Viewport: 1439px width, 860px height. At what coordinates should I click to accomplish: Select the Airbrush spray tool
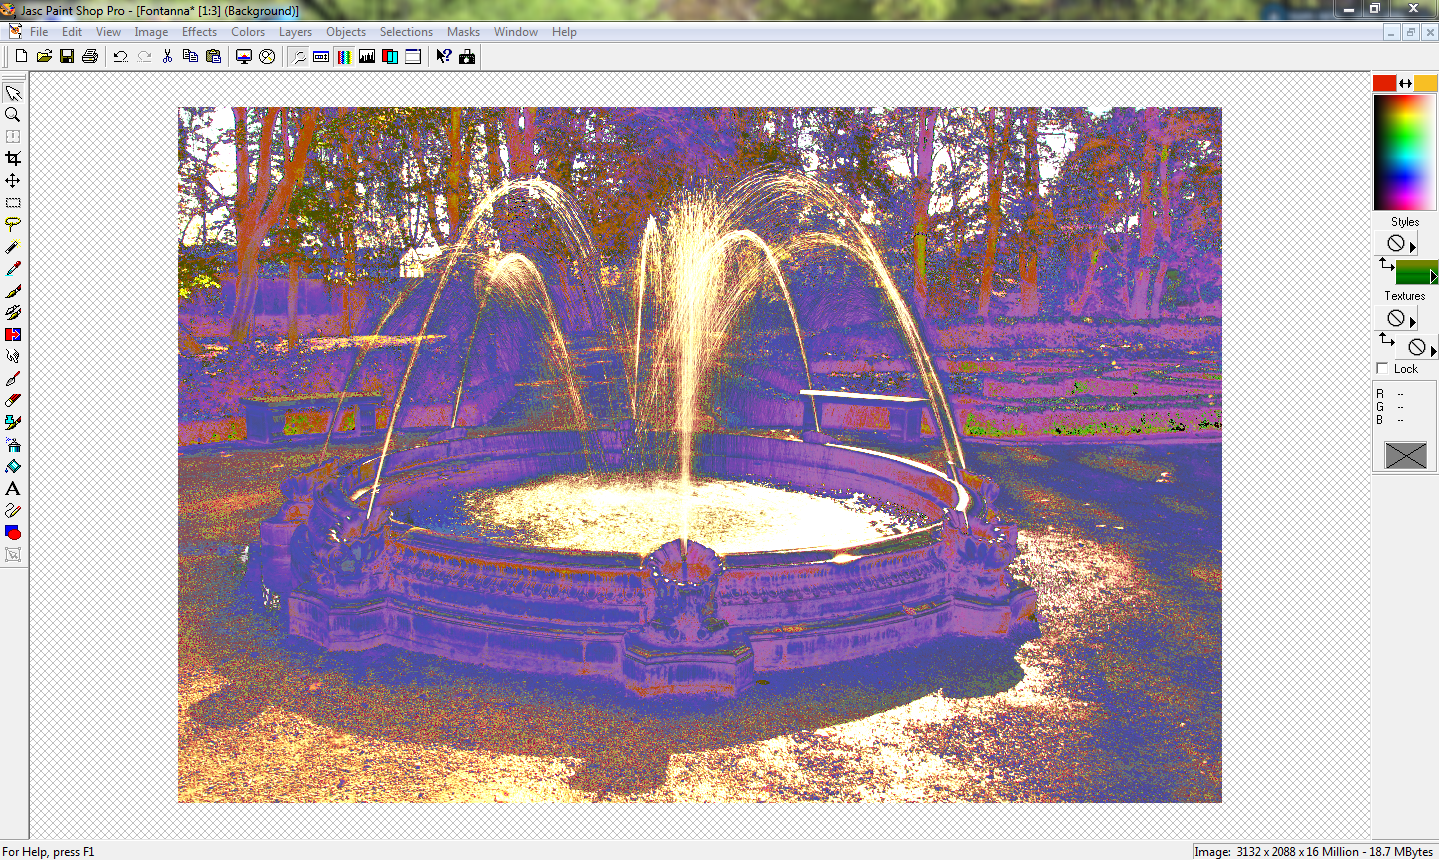click(x=13, y=445)
